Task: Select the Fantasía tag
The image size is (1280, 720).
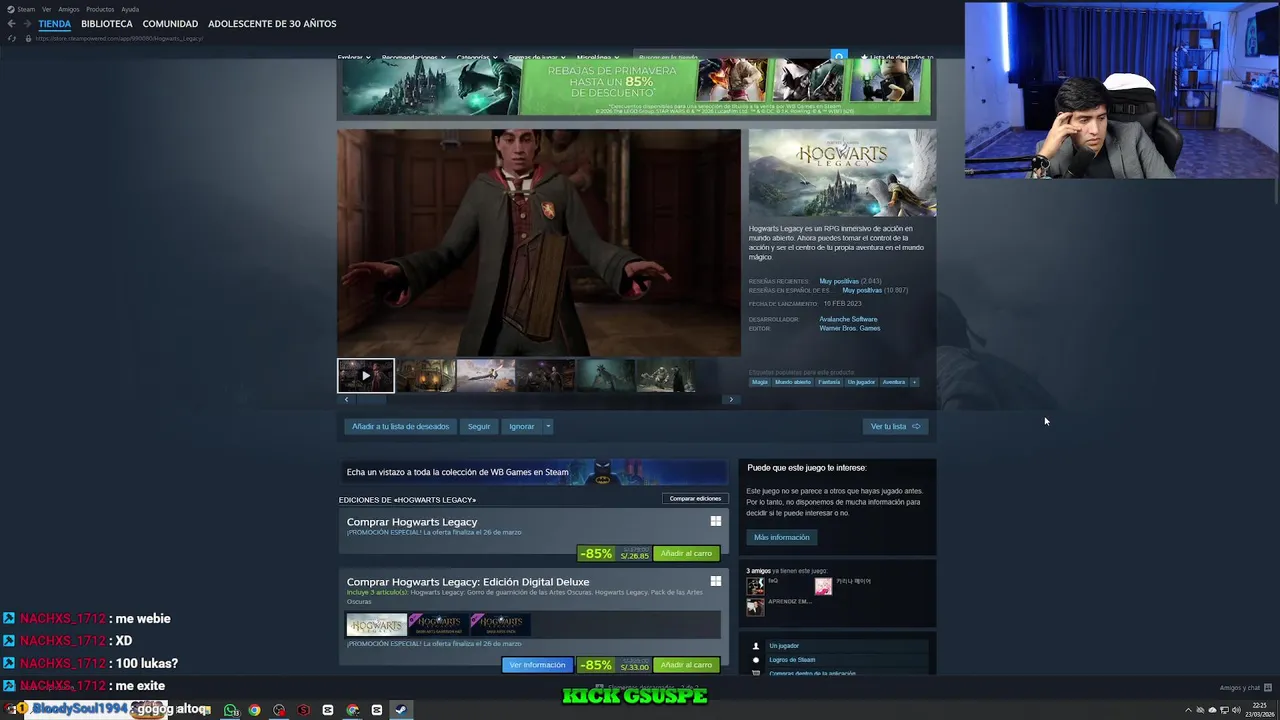Action: (x=829, y=382)
